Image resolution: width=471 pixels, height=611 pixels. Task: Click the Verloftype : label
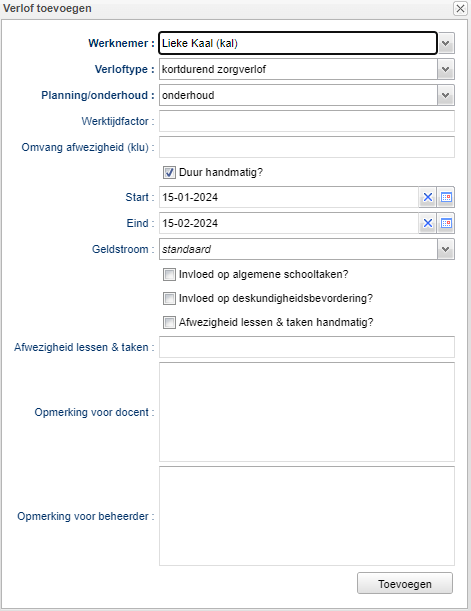click(125, 69)
